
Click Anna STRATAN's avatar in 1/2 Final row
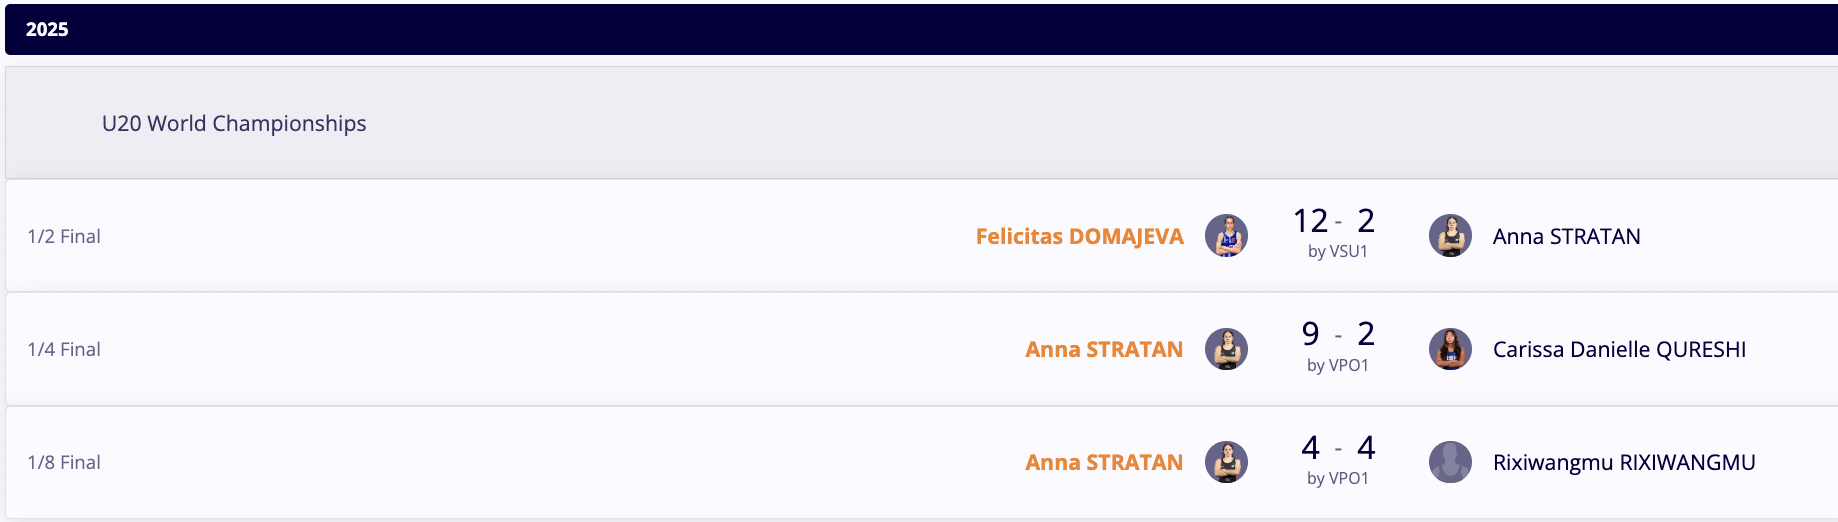(x=1450, y=236)
